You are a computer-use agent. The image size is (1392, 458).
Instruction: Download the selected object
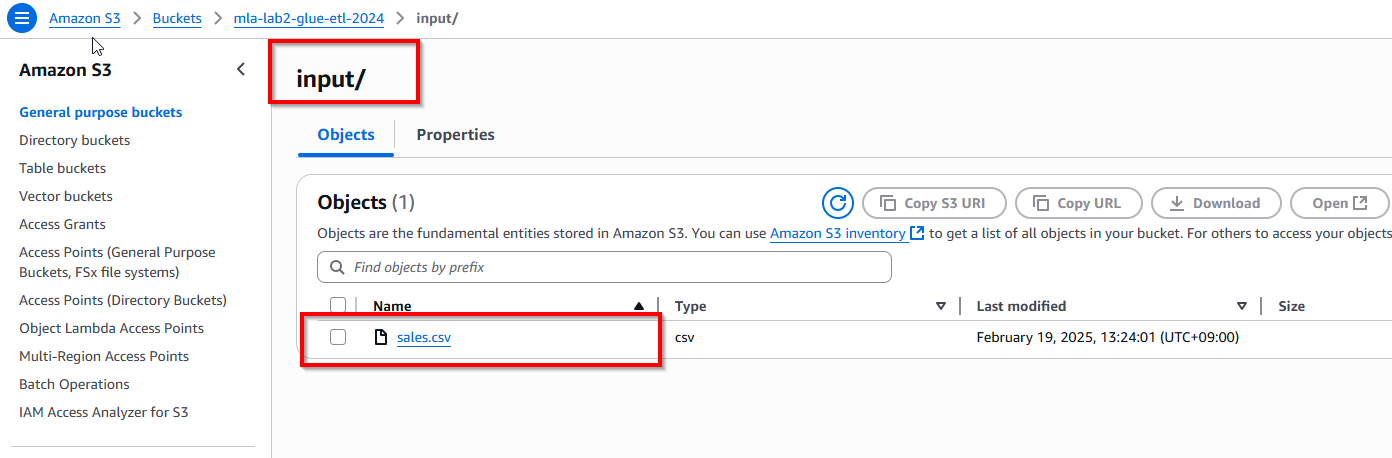click(x=1215, y=203)
